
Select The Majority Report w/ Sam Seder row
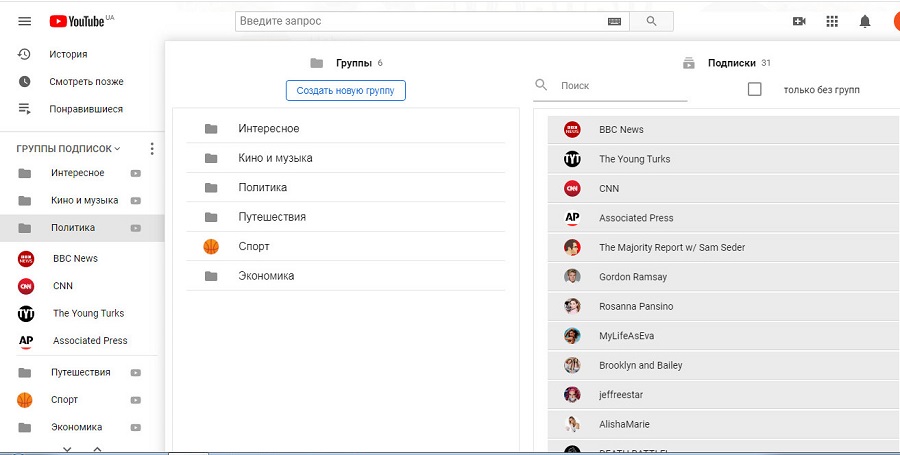click(723, 247)
